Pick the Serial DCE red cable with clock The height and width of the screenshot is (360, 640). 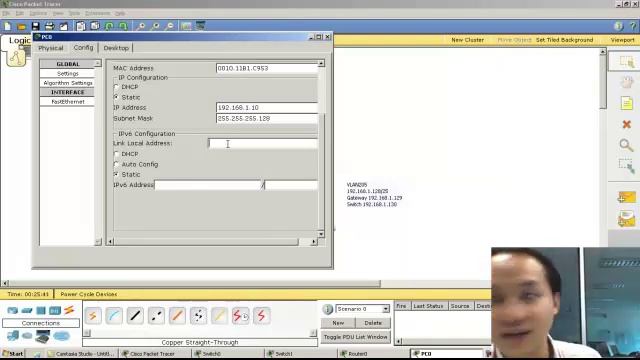240,316
